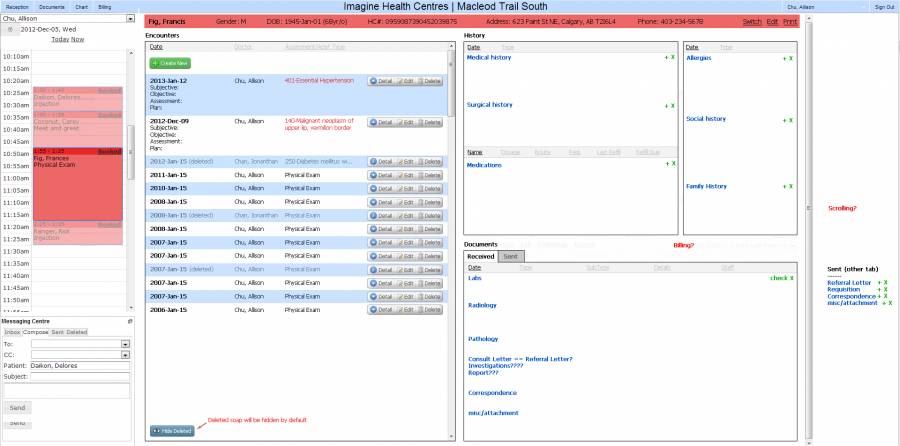Show Deleted messages tab in Messaging Centre

click(x=77, y=332)
